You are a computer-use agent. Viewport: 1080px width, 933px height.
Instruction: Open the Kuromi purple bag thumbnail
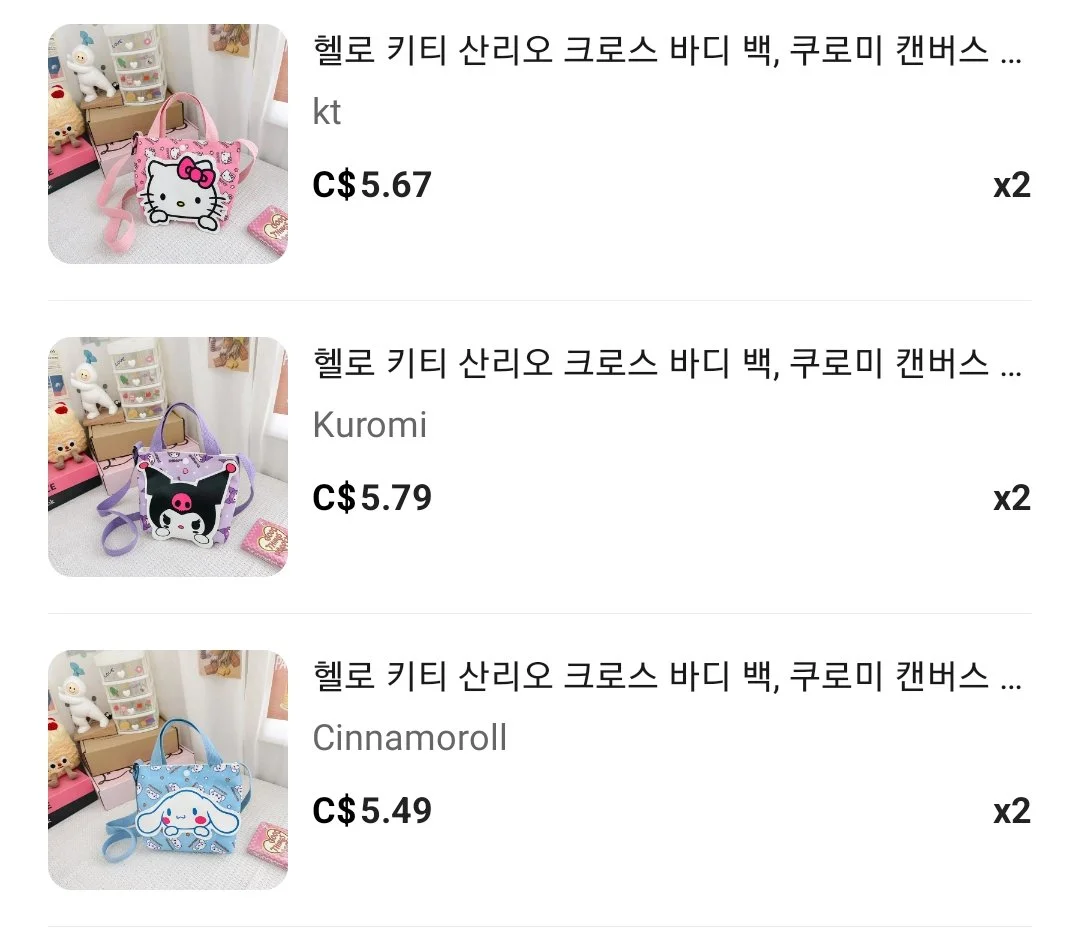click(x=167, y=457)
